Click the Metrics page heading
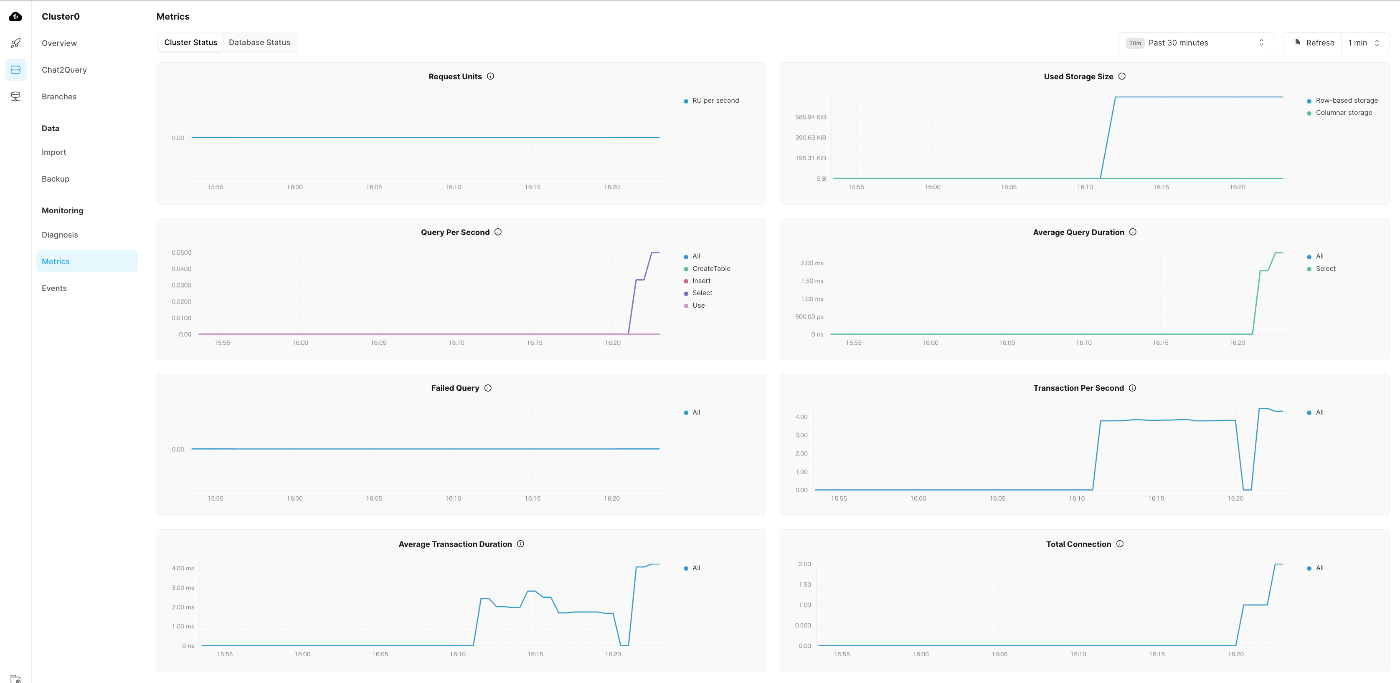 pos(173,16)
